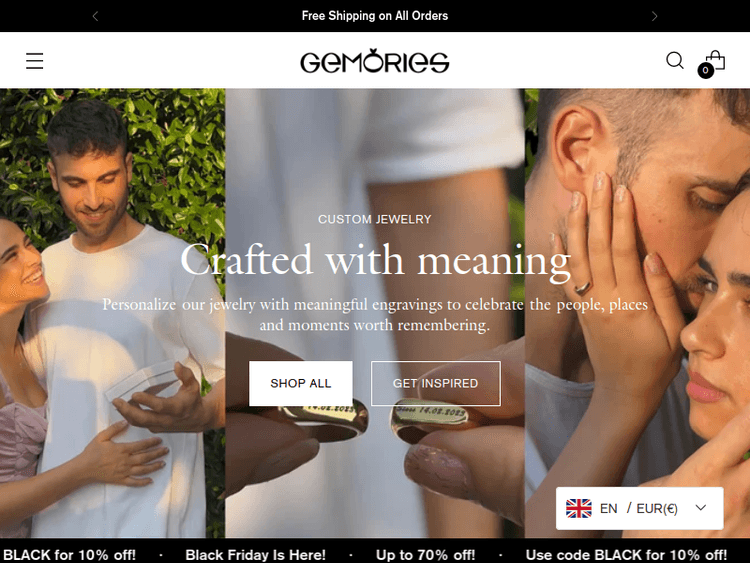Click the SHOP ALL button

301,384
